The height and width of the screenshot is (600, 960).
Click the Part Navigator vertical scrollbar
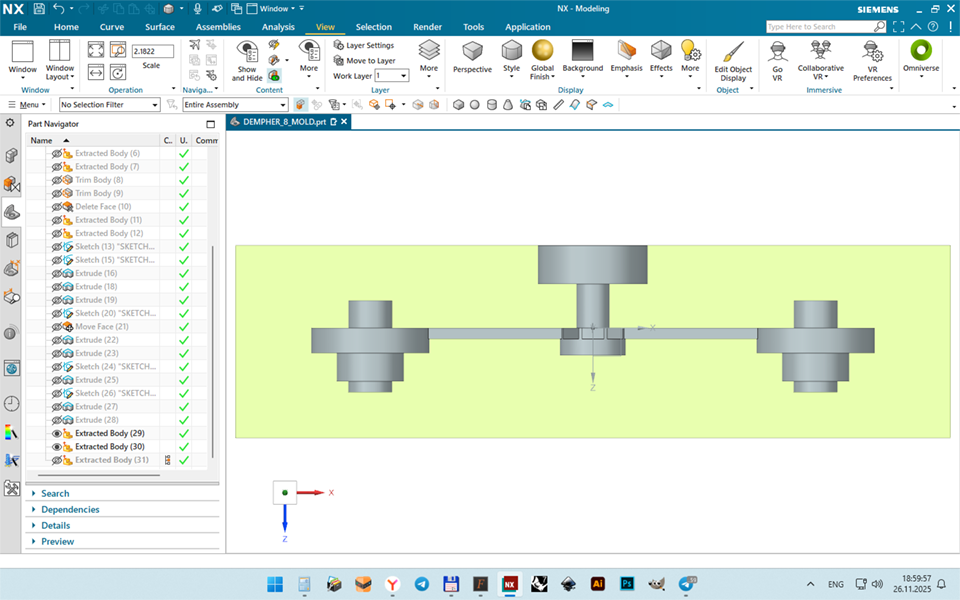click(x=212, y=352)
